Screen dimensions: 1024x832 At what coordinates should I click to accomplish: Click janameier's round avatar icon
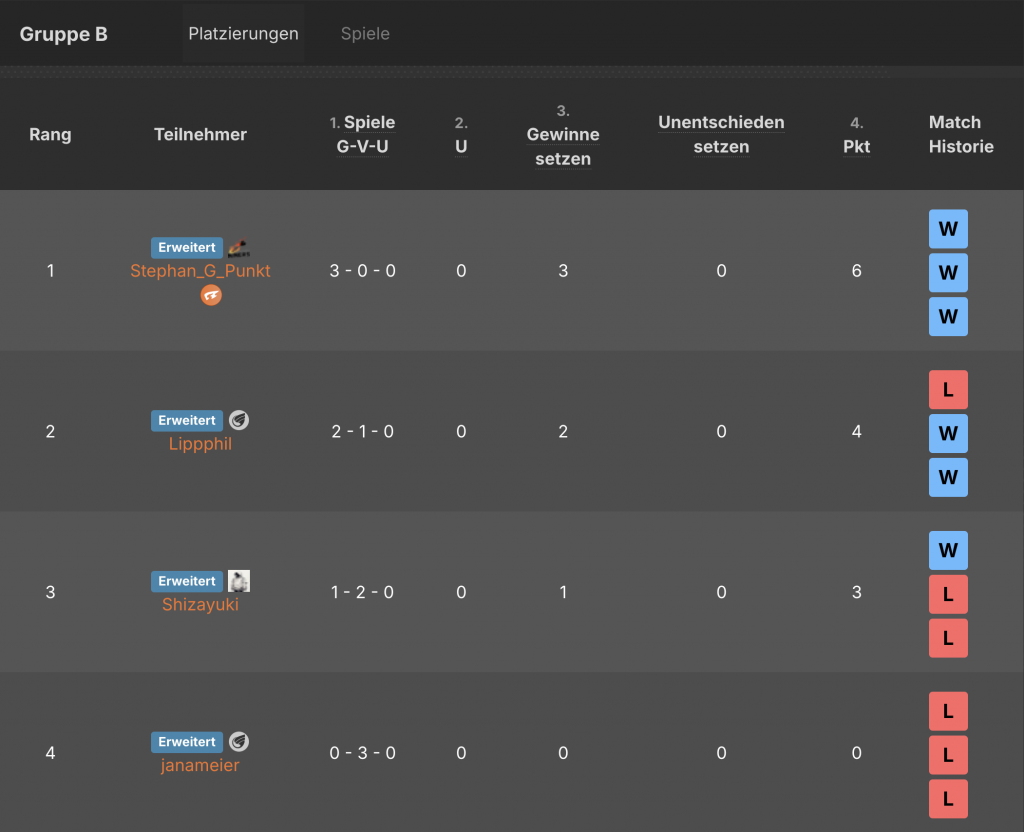click(238, 742)
